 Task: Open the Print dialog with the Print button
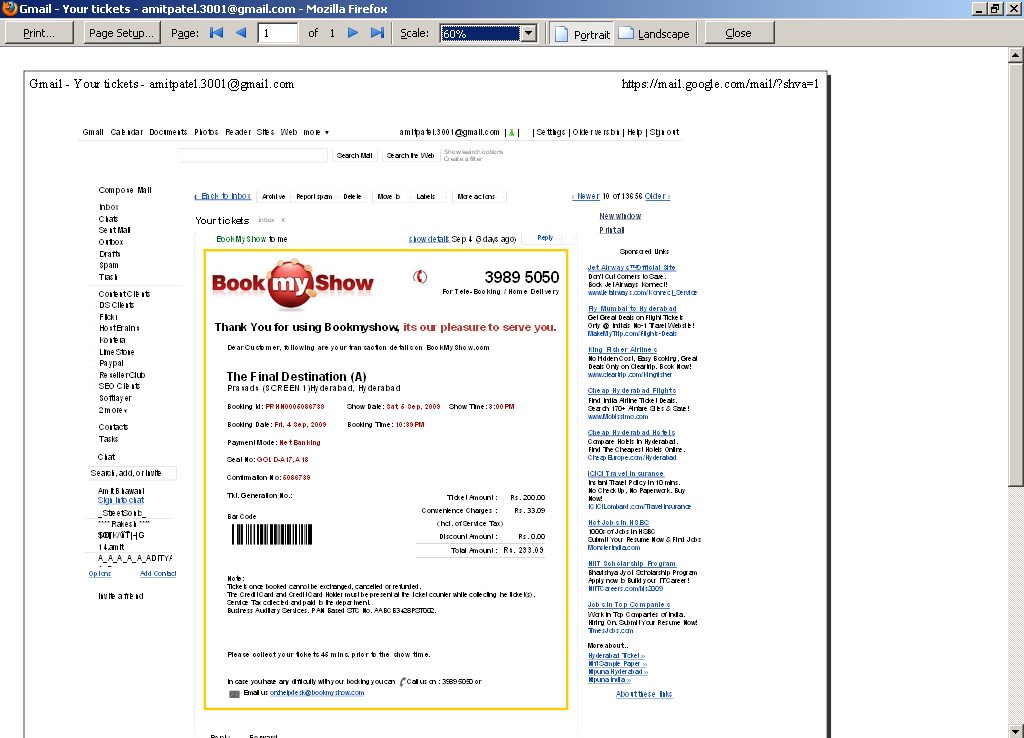click(40, 32)
